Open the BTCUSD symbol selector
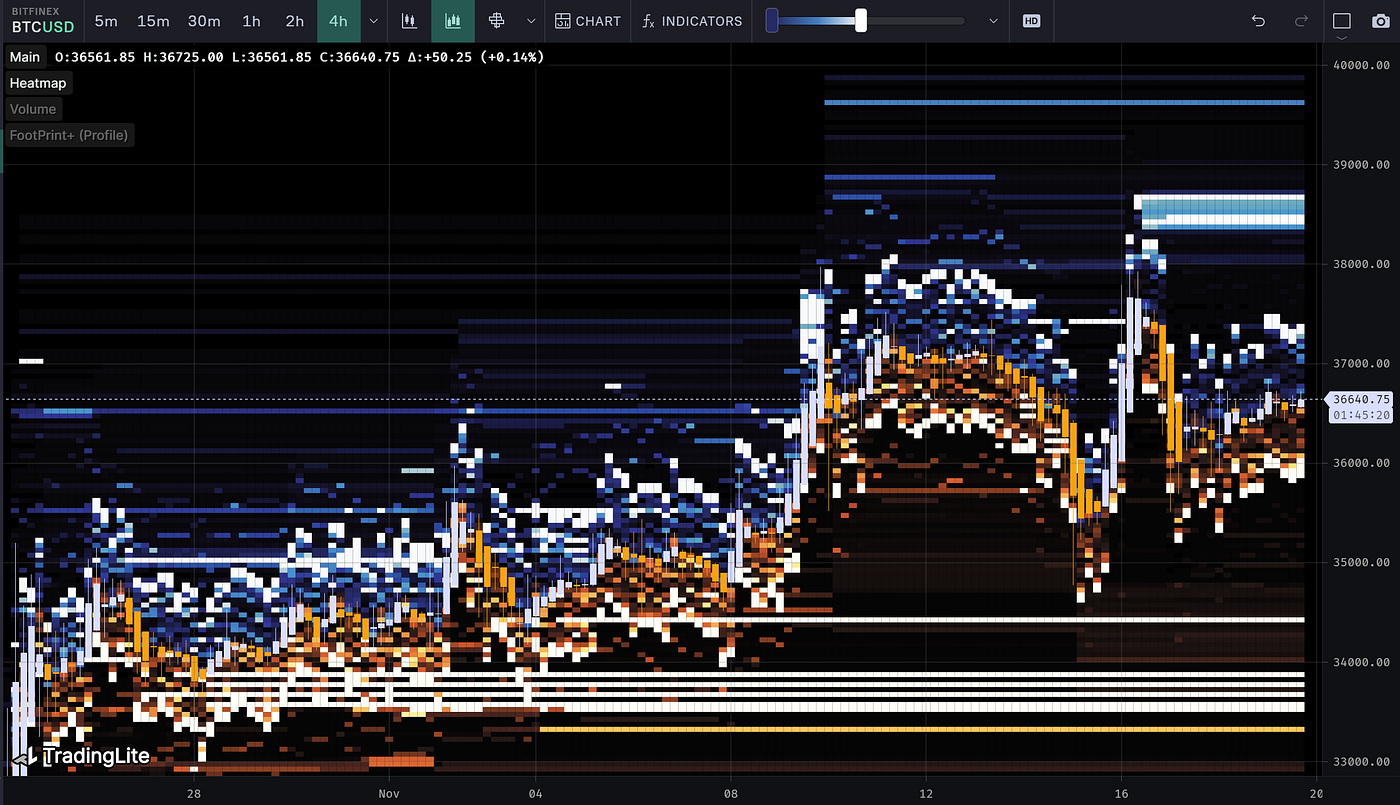The image size is (1400, 805). tap(41, 20)
